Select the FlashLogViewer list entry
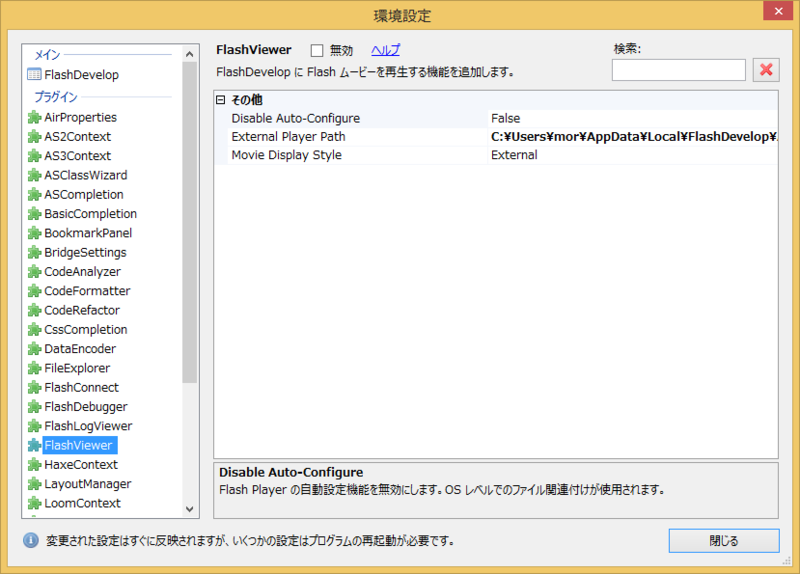Viewport: 800px width, 574px height. [88, 426]
